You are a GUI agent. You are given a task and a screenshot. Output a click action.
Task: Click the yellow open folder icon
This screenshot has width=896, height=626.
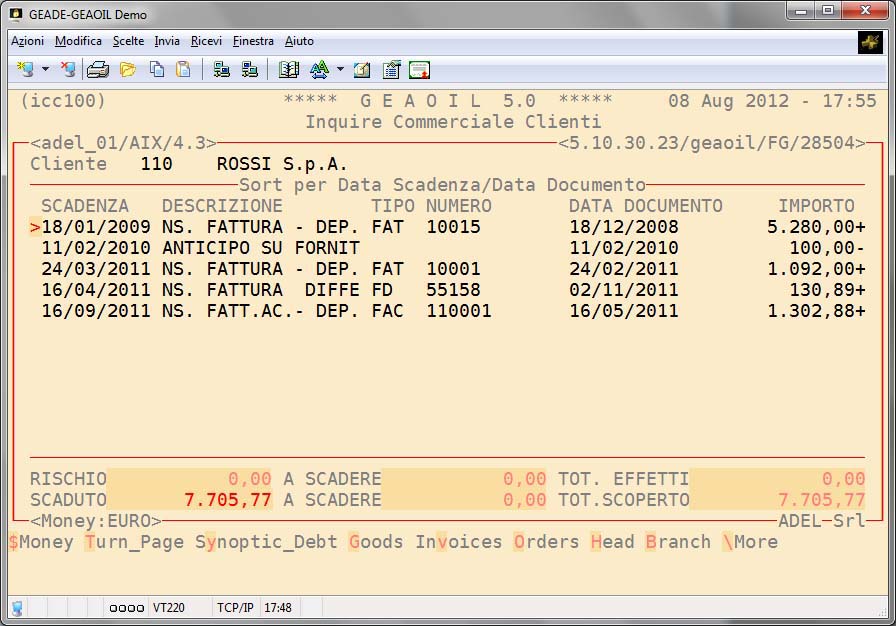(128, 70)
